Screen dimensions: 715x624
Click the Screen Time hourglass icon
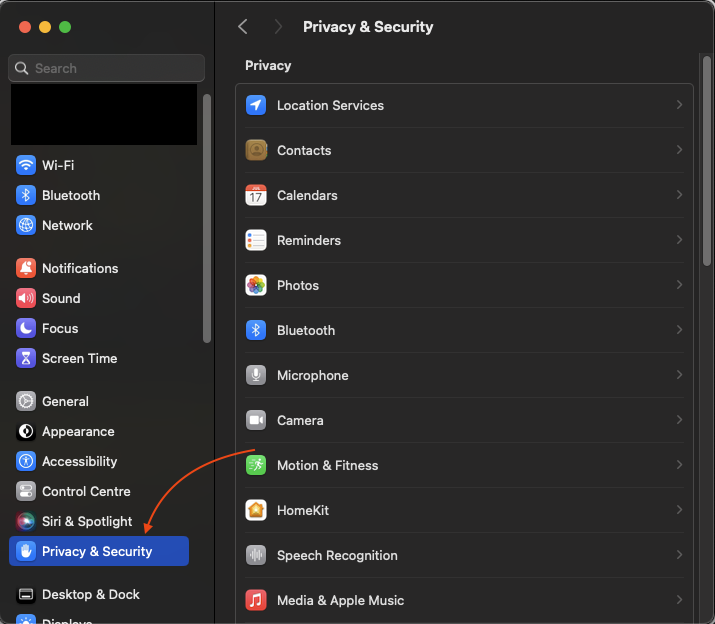26,359
